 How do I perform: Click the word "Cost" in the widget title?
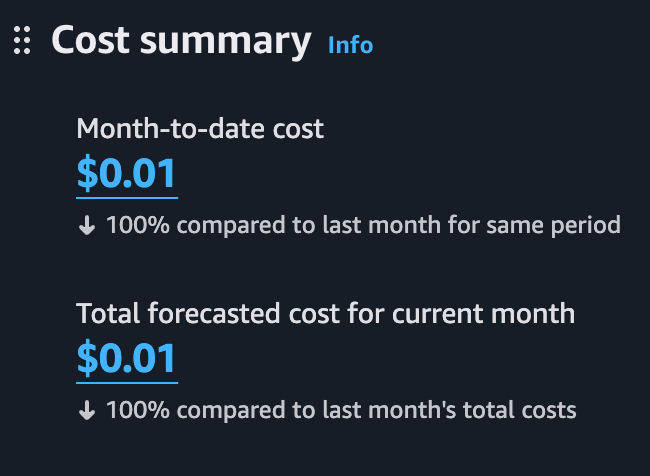pyautogui.click(x=93, y=41)
